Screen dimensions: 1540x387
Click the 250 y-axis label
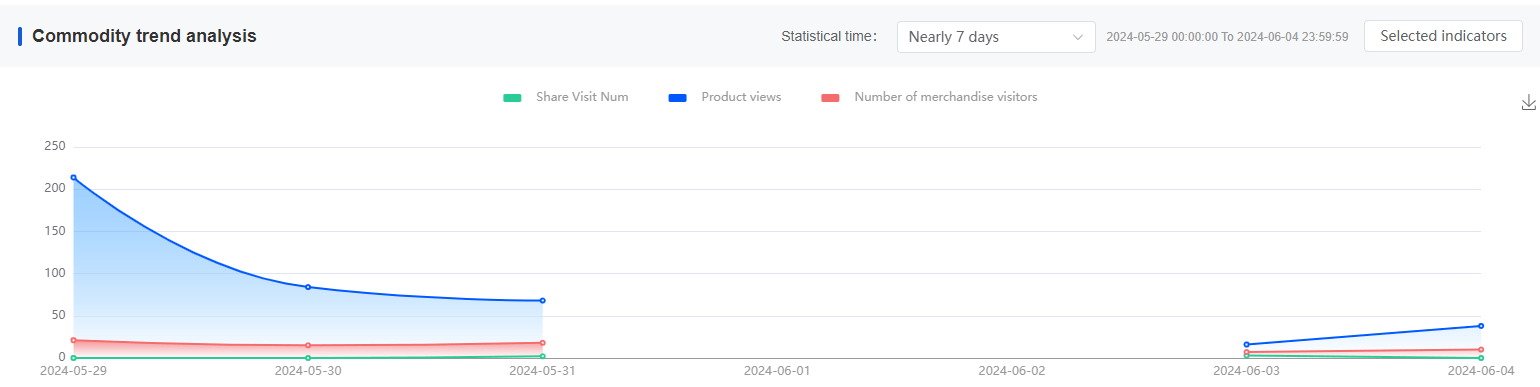pos(55,147)
